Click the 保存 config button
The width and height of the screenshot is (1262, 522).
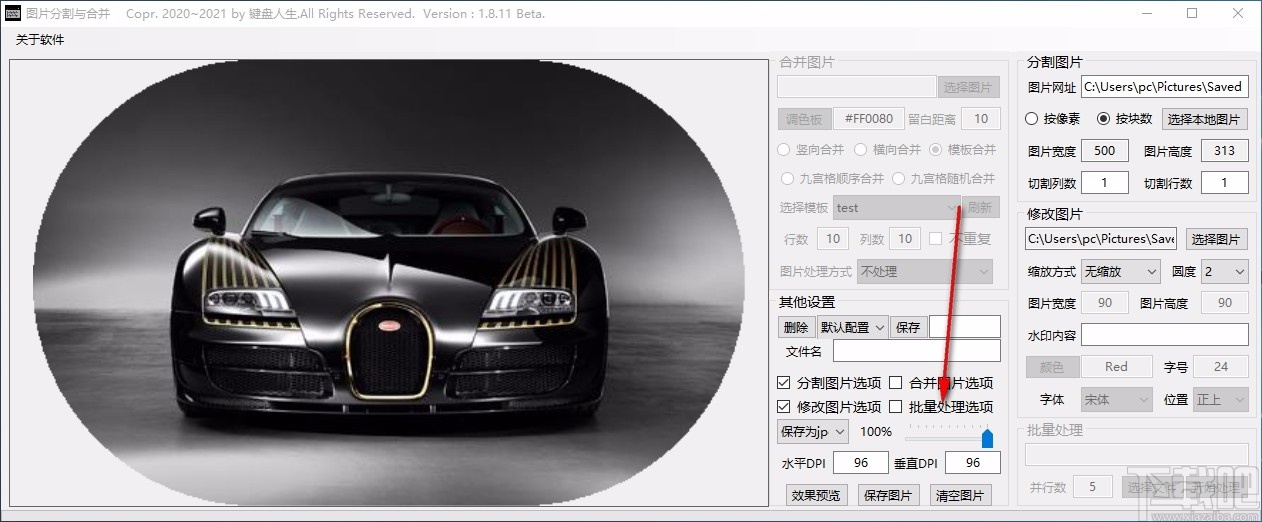[x=908, y=327]
